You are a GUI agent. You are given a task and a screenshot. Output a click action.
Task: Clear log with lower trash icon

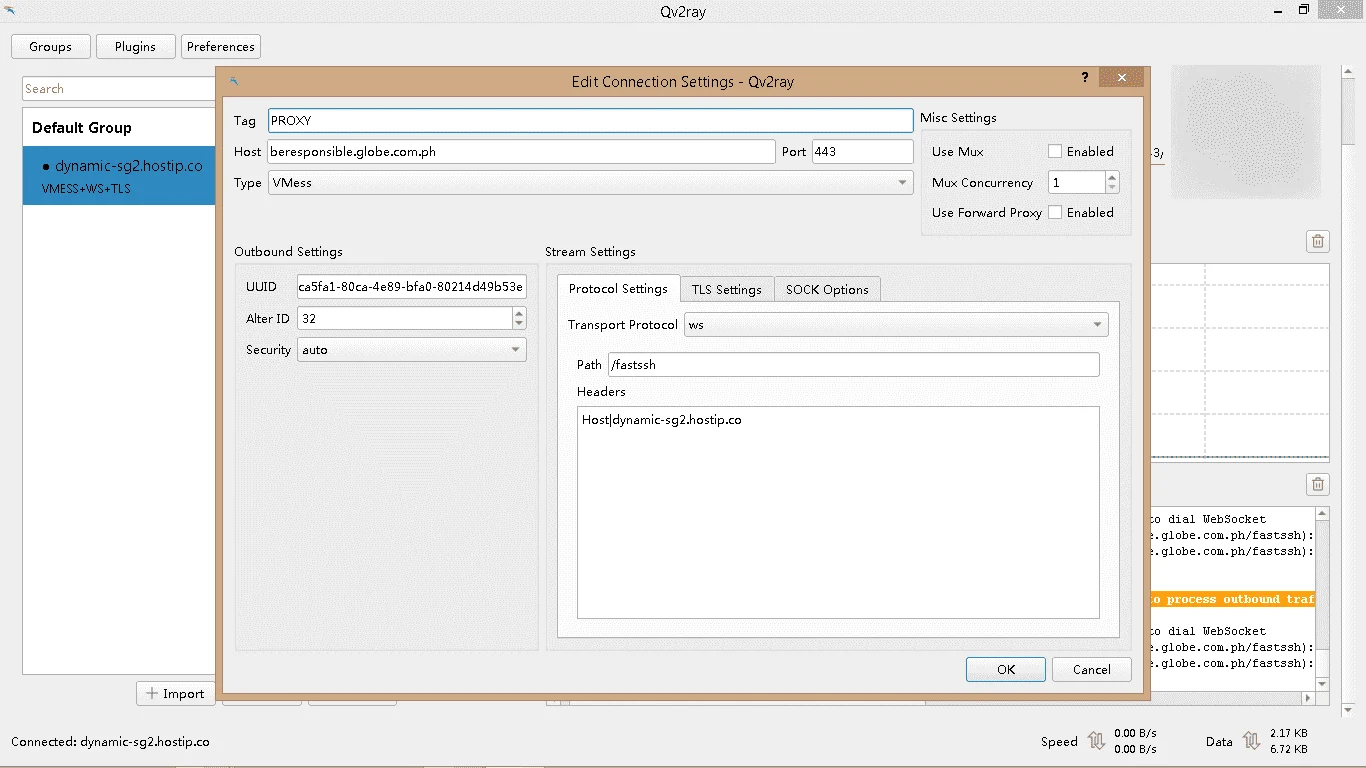click(1318, 485)
